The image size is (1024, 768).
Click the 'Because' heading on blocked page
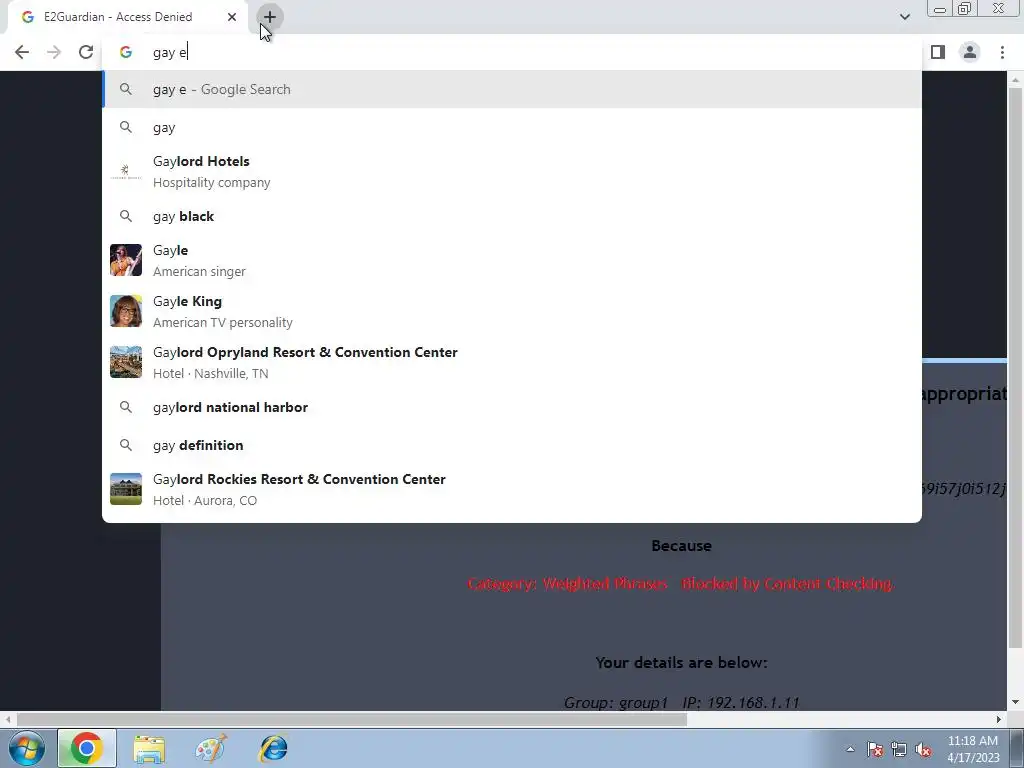tap(681, 545)
